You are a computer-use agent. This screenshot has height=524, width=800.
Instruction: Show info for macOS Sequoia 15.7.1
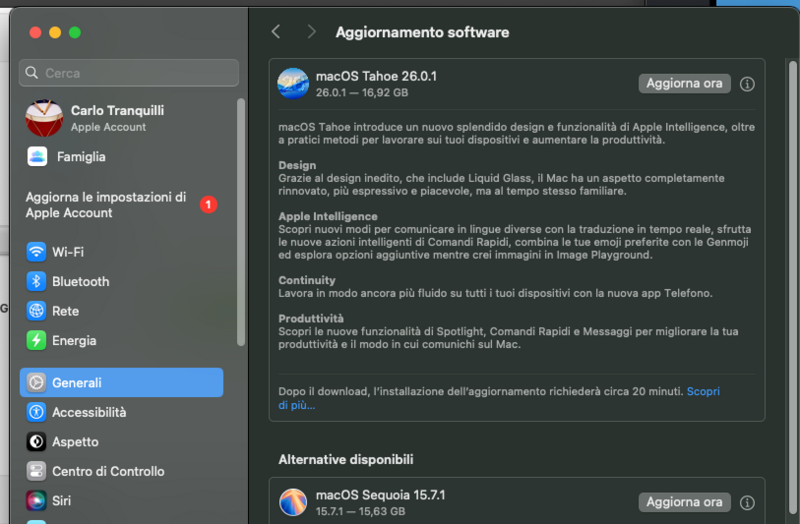pos(747,503)
